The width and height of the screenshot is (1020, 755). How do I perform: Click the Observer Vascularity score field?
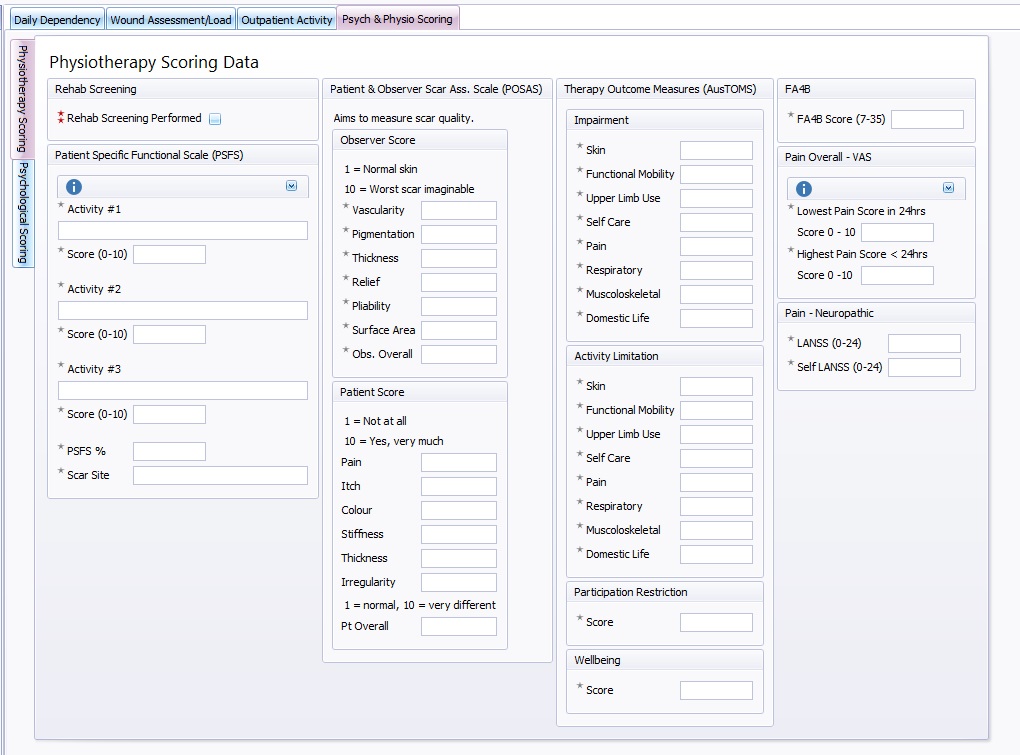[458, 210]
